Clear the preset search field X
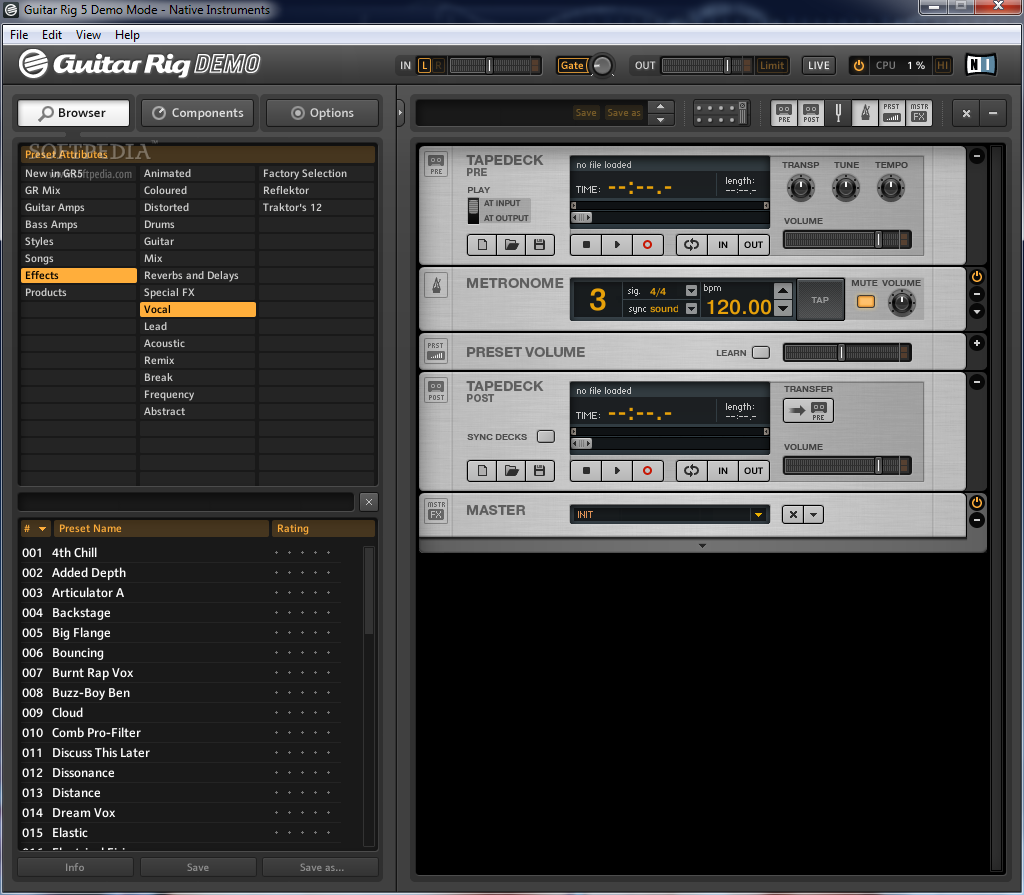This screenshot has height=895, width=1024. (369, 502)
